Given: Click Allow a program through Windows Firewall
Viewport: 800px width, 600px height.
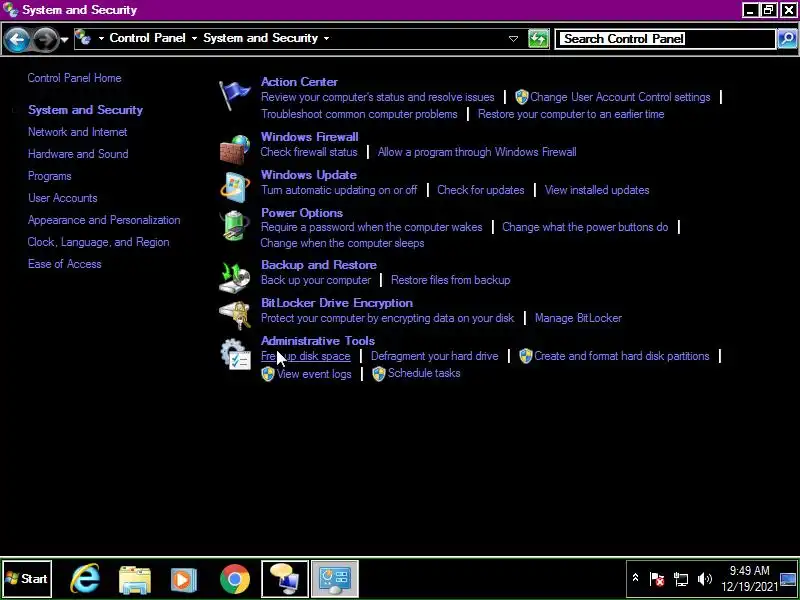Looking at the screenshot, I should coord(477,152).
